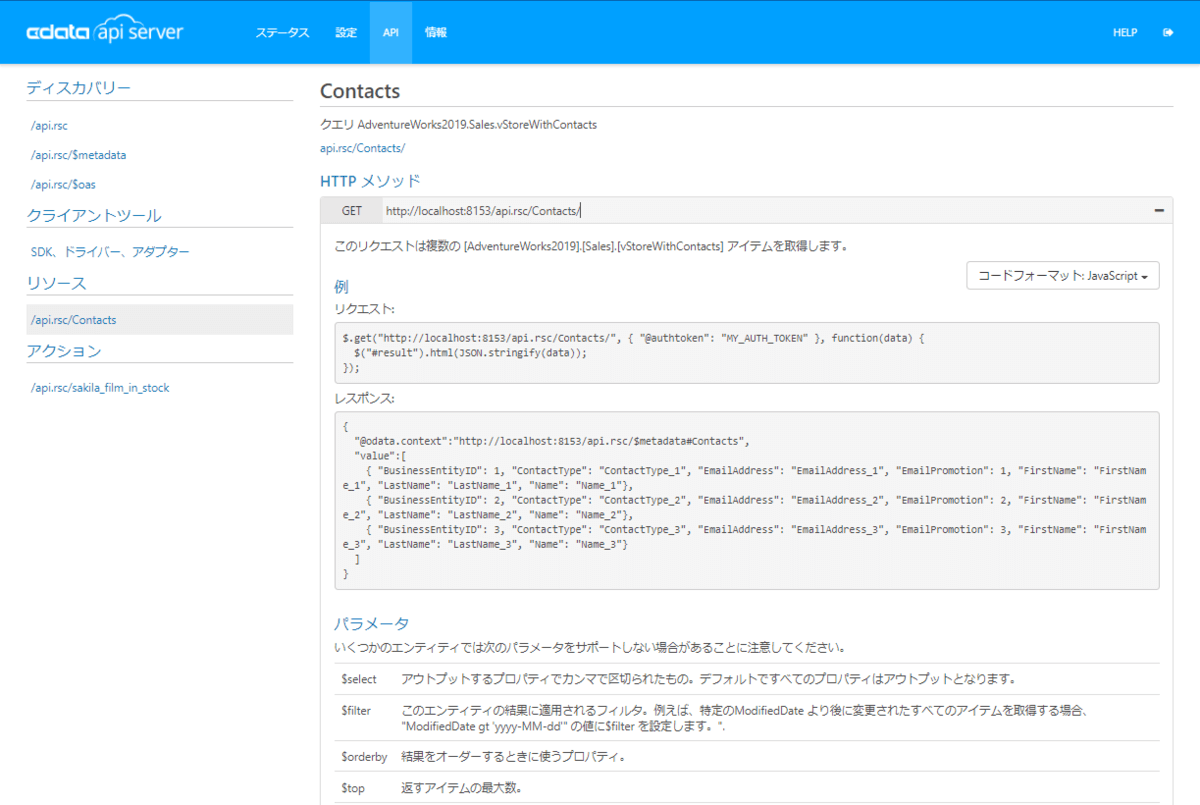The image size is (1200, 805).
Task: Select /api.rsc/Contacts in resources list
Action: (x=74, y=320)
